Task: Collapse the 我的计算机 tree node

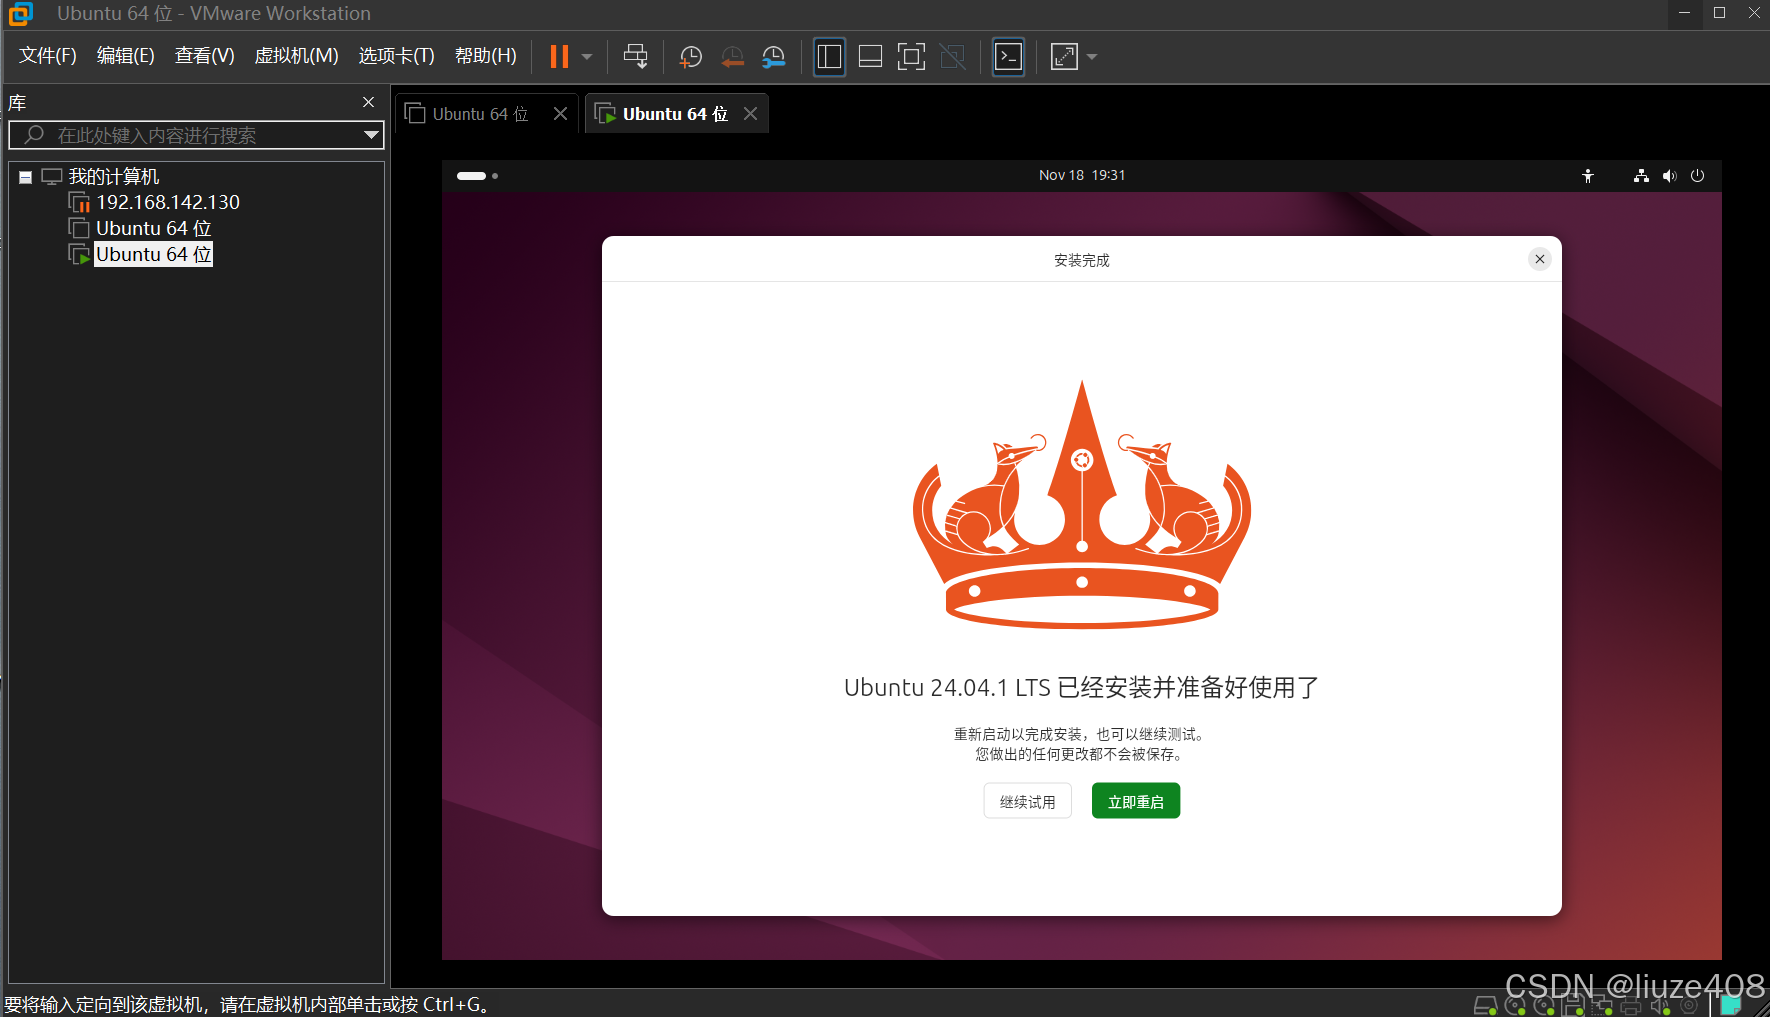Action: (x=25, y=177)
